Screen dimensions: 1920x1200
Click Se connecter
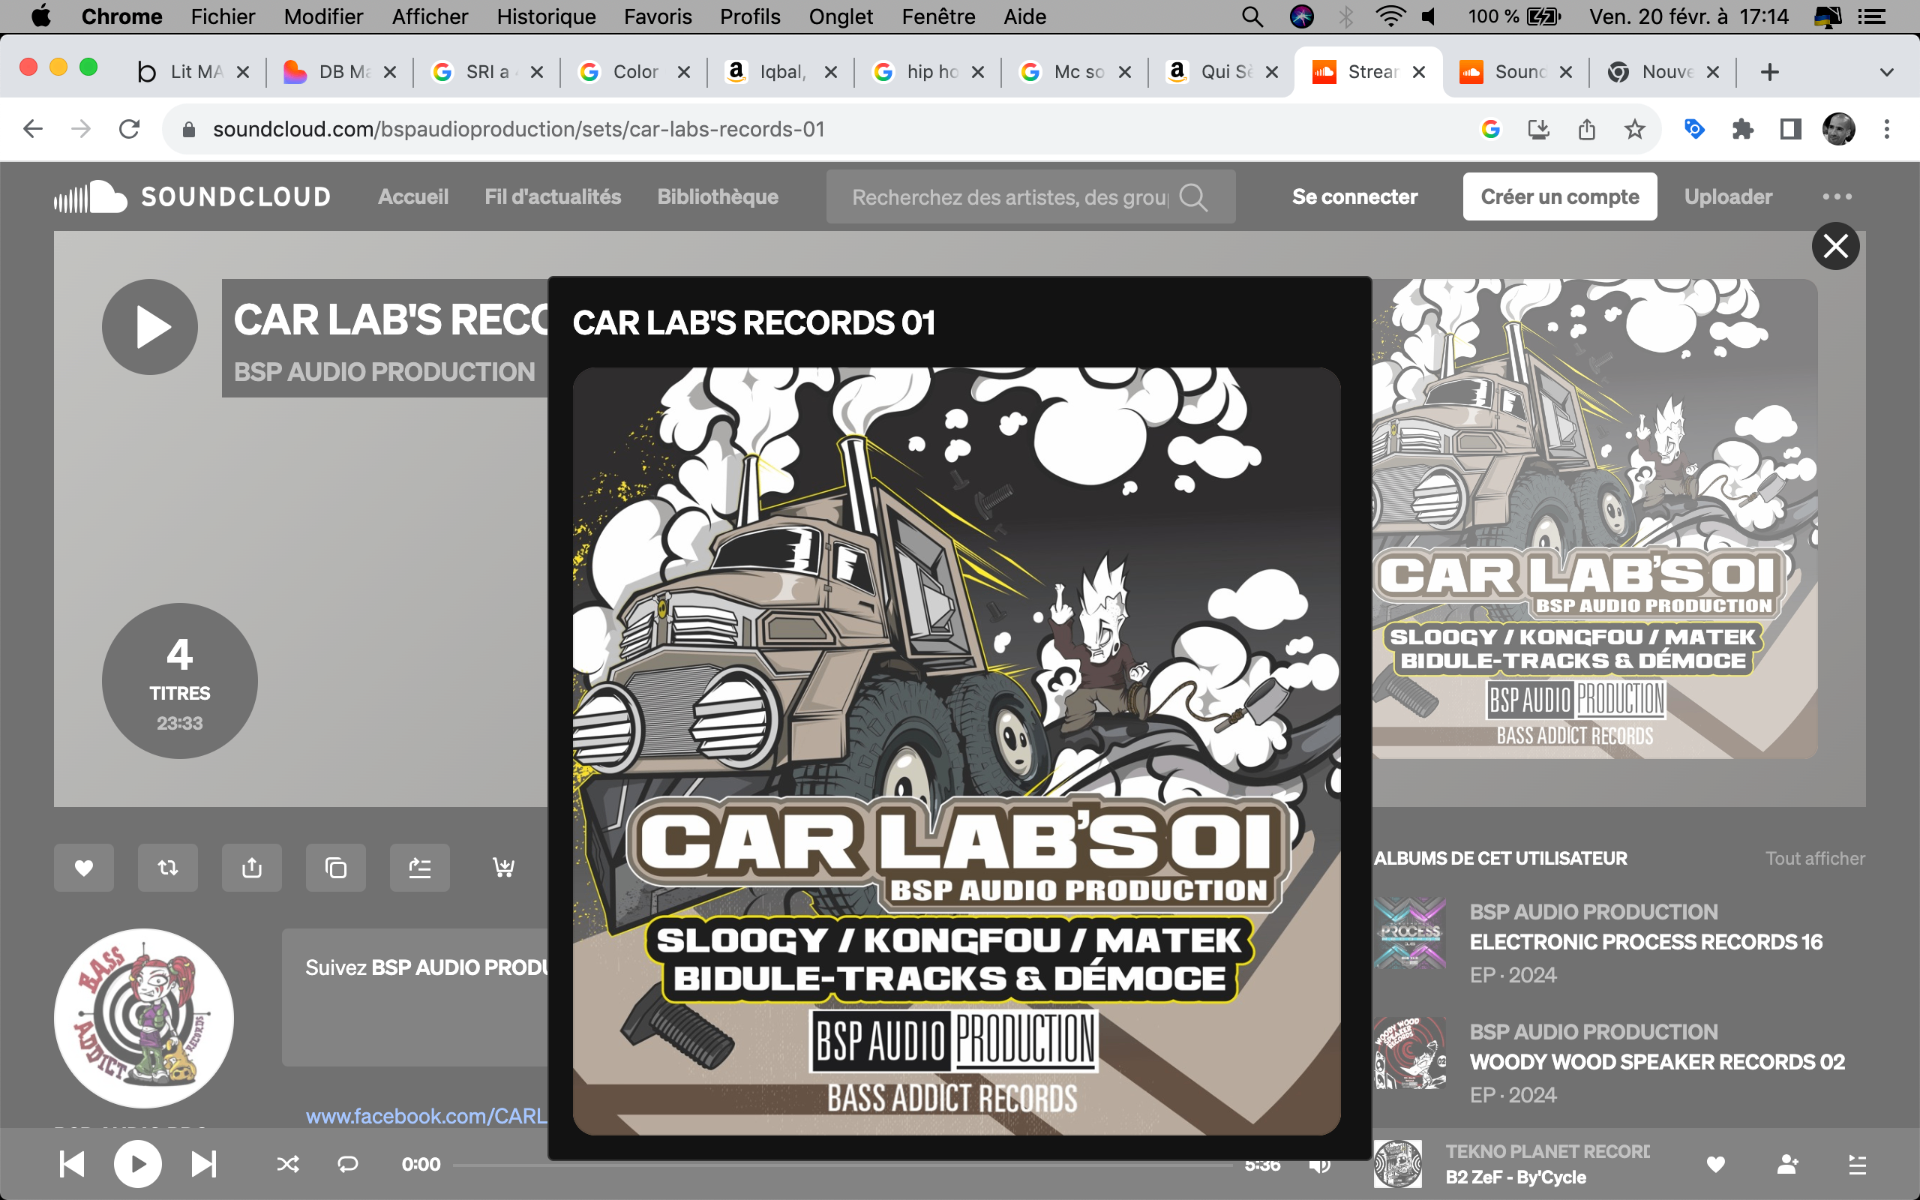pyautogui.click(x=1355, y=197)
